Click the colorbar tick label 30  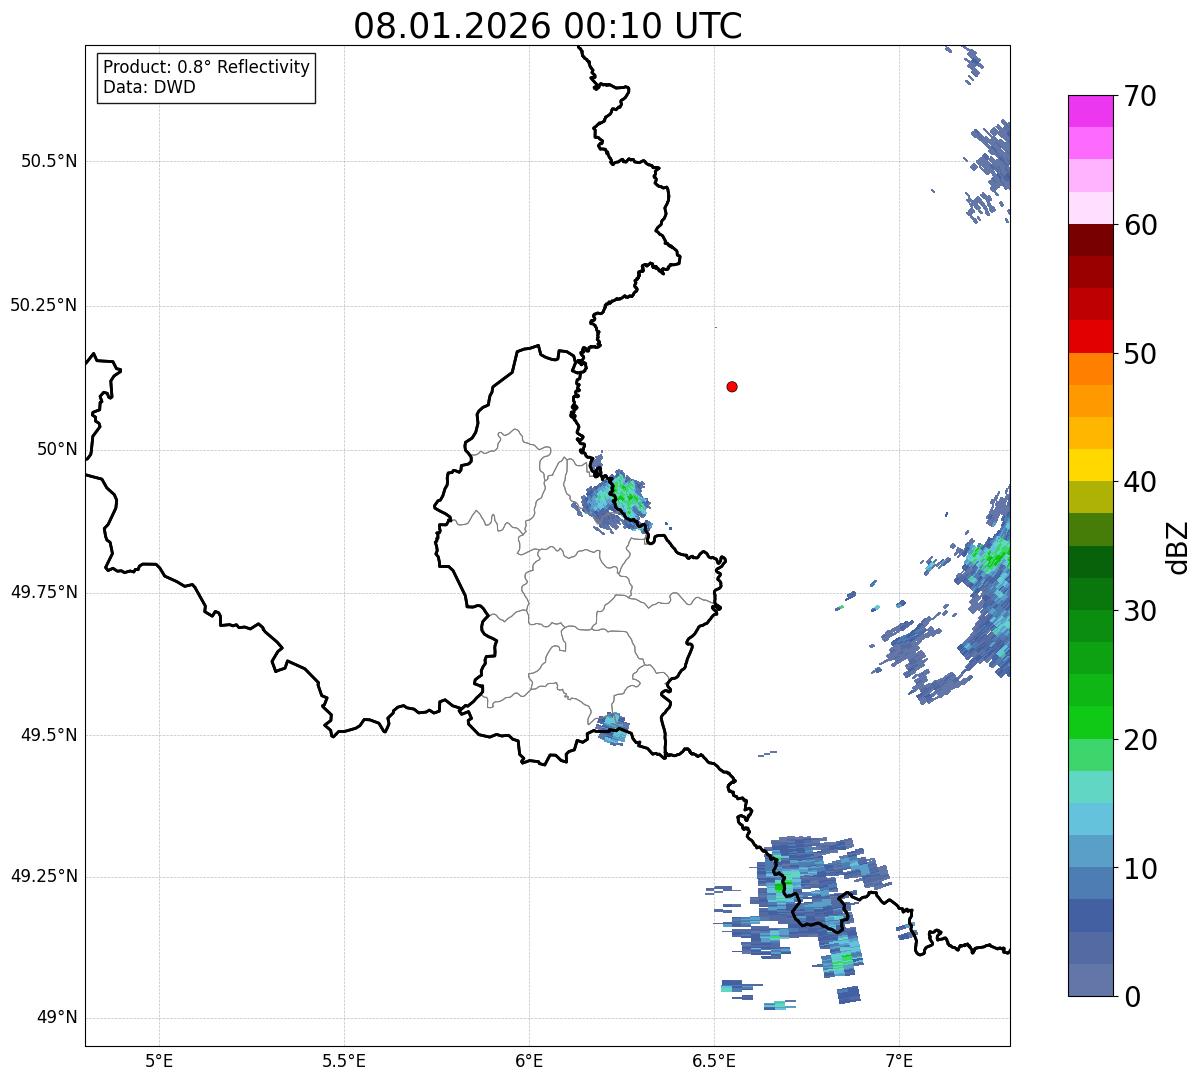(x=1140, y=611)
